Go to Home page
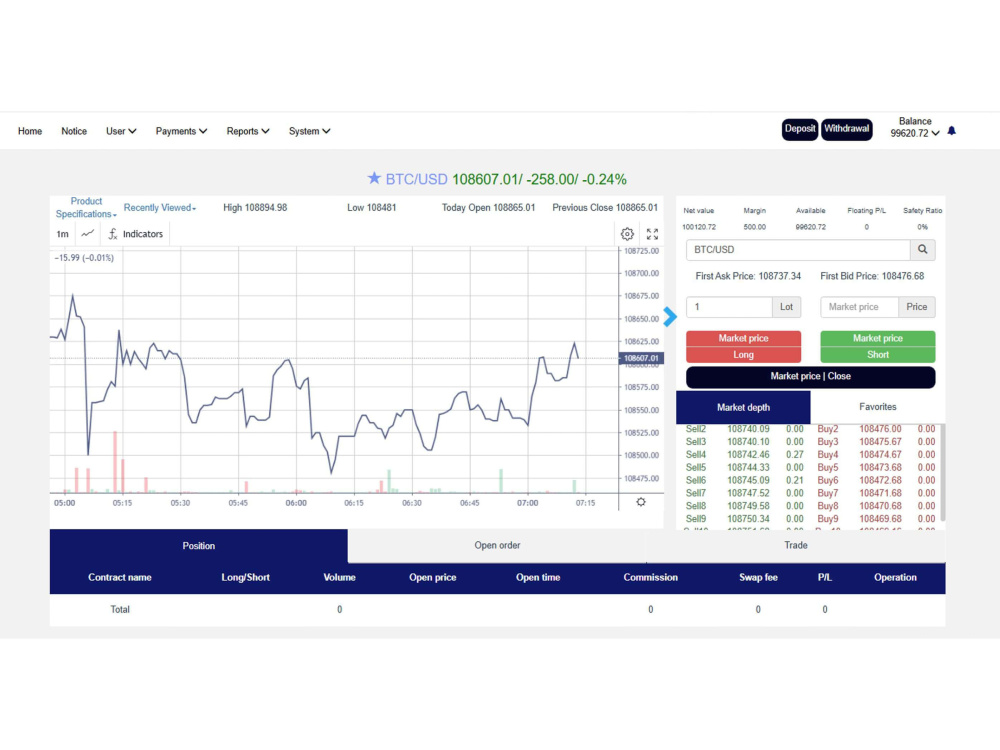The image size is (1000, 750). (x=30, y=131)
